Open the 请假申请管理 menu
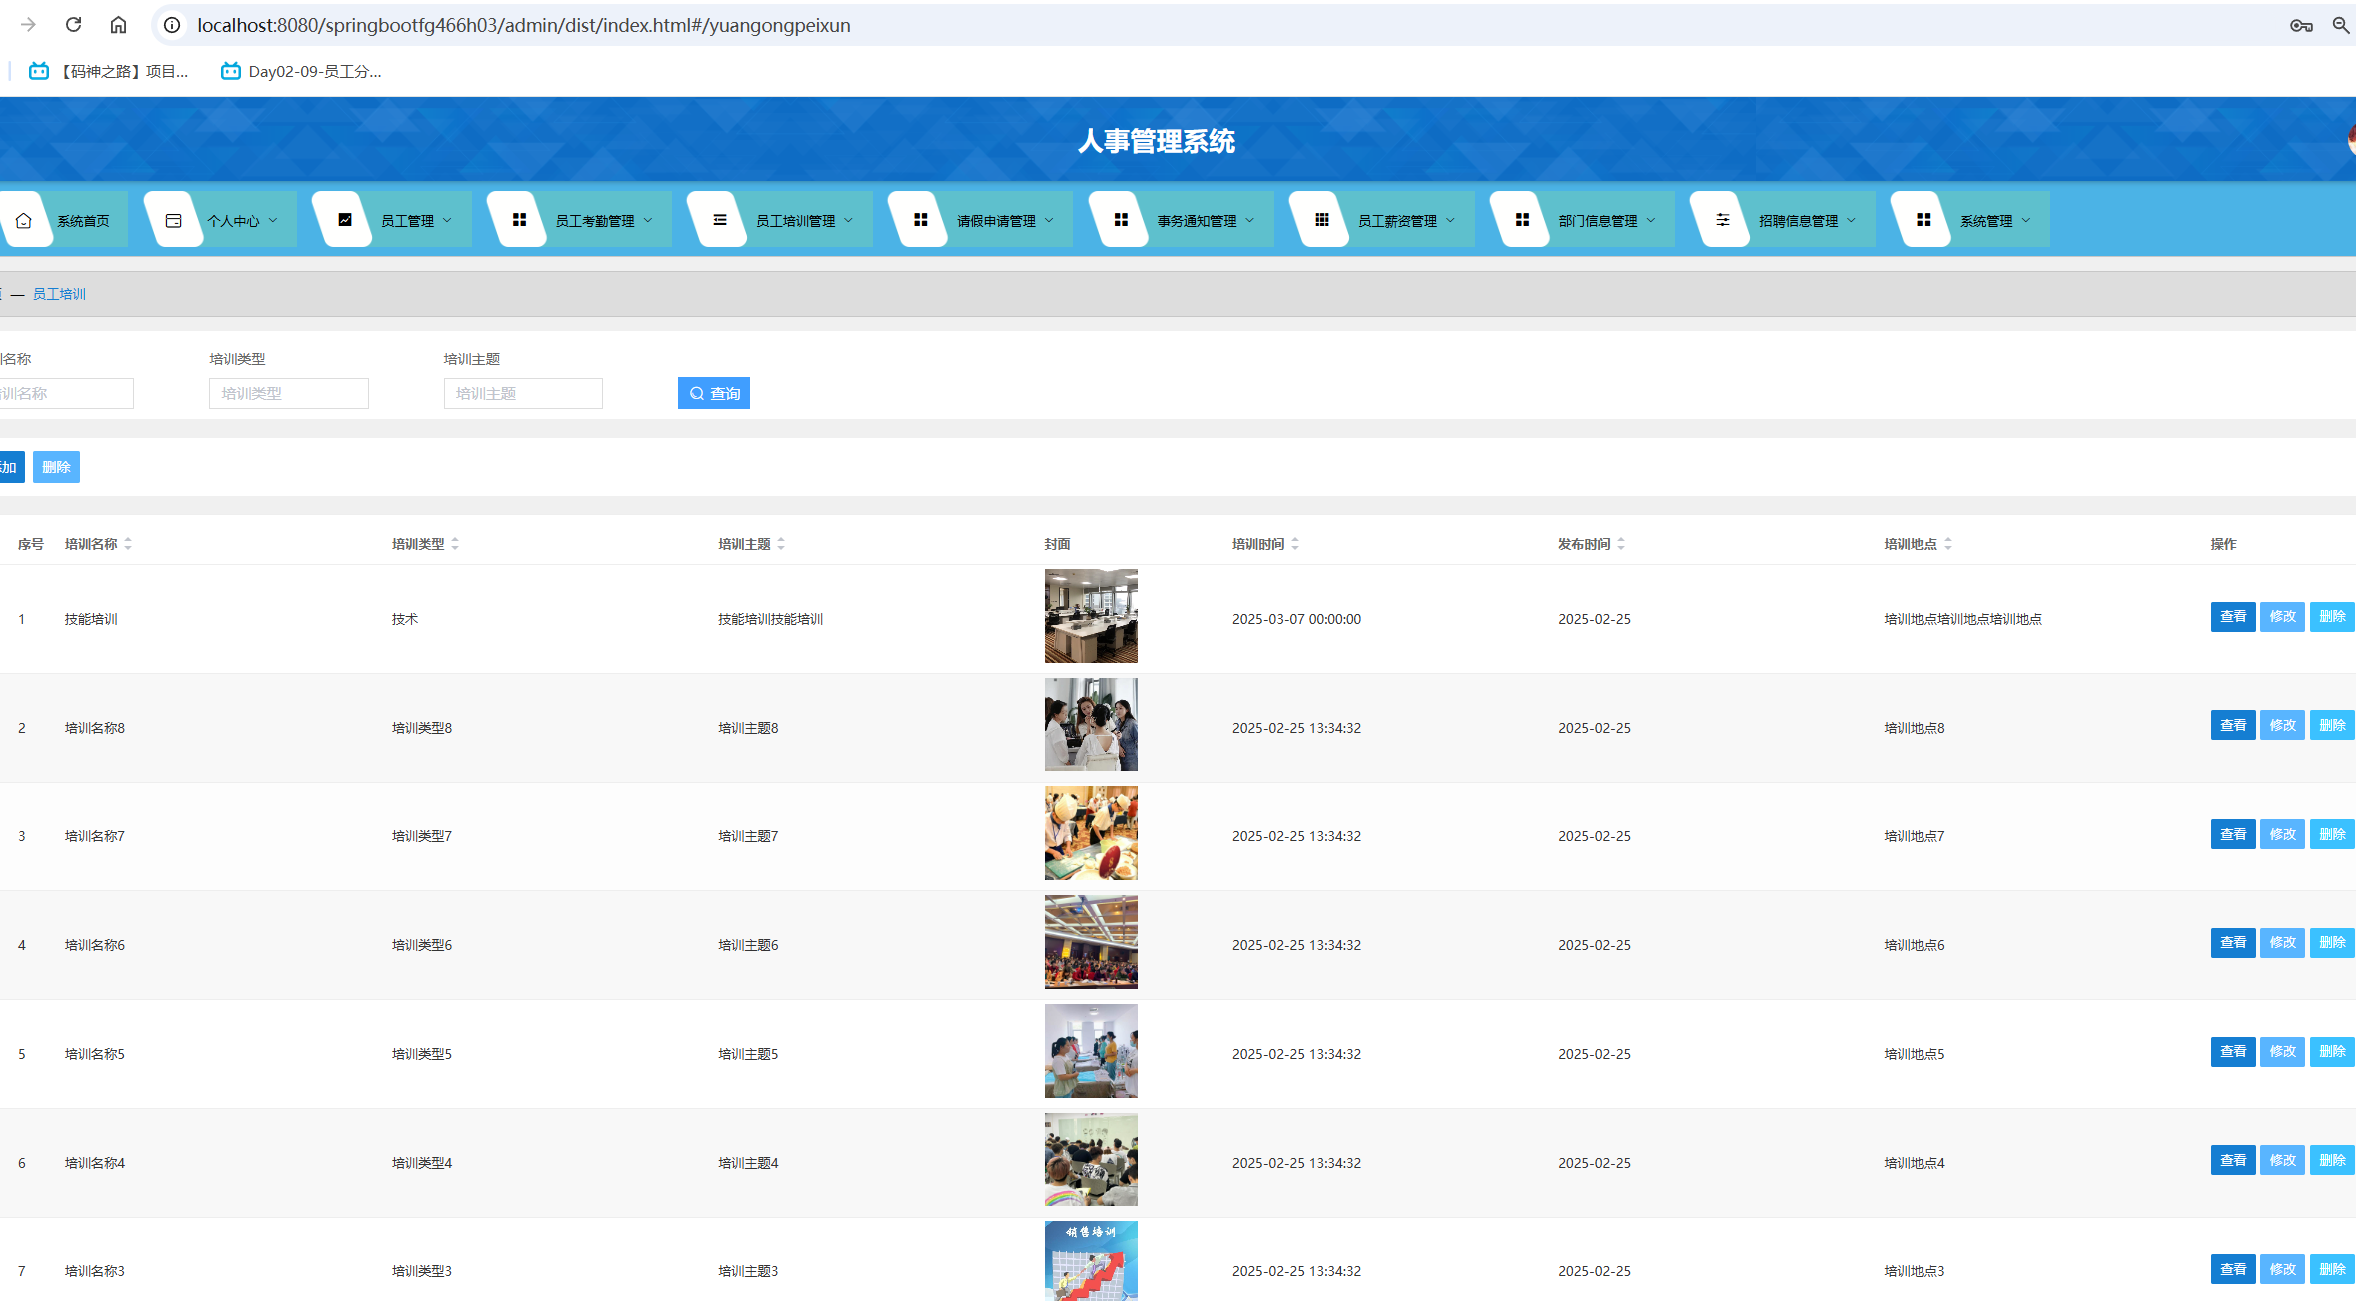The height and width of the screenshot is (1301, 2356). pyautogui.click(x=996, y=220)
